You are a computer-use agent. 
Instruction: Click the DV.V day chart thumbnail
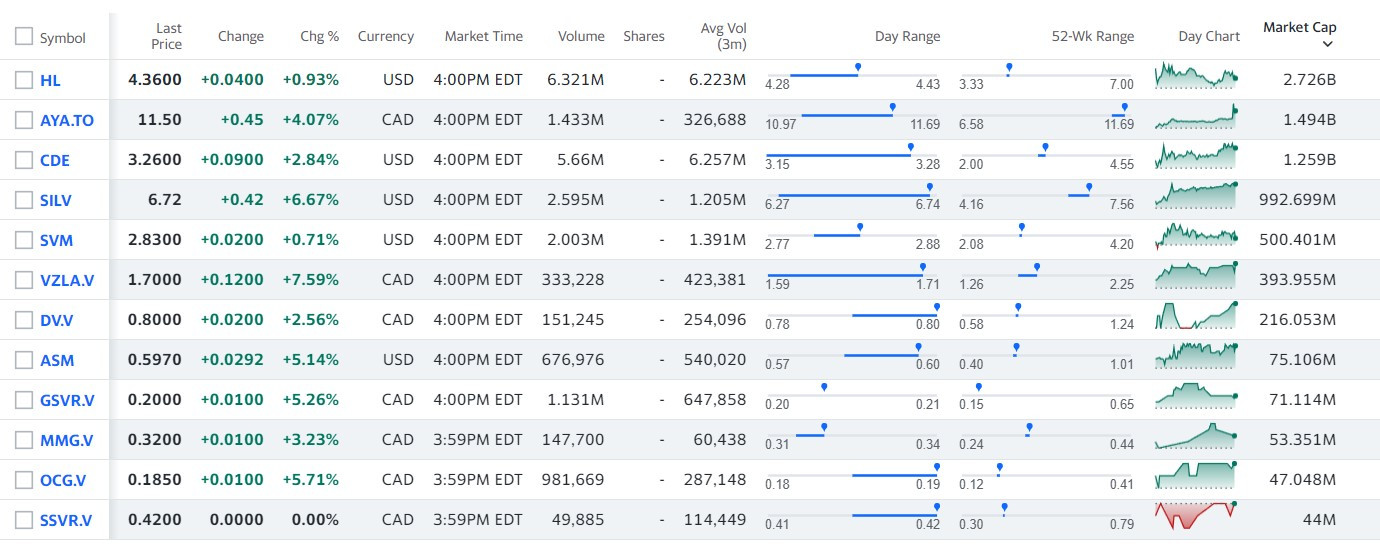click(1196, 318)
